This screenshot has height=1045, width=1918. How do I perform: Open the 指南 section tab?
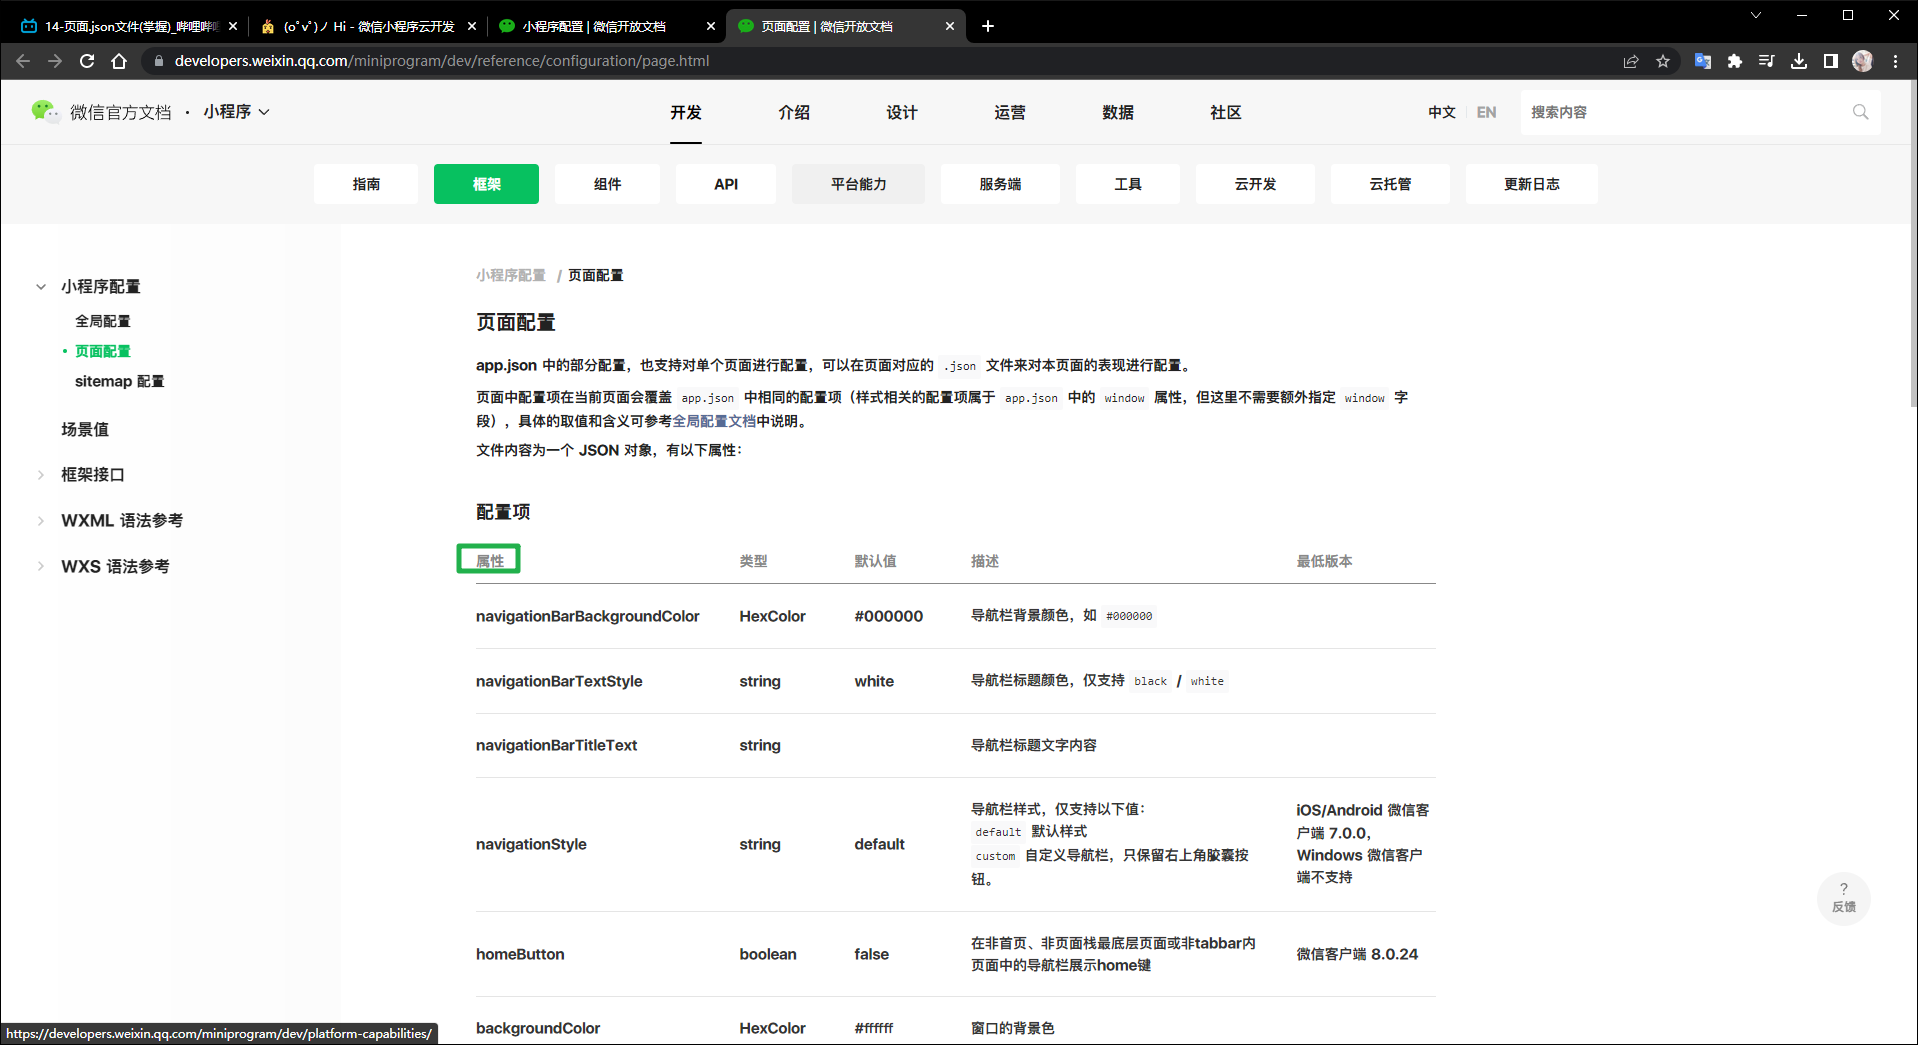(366, 184)
